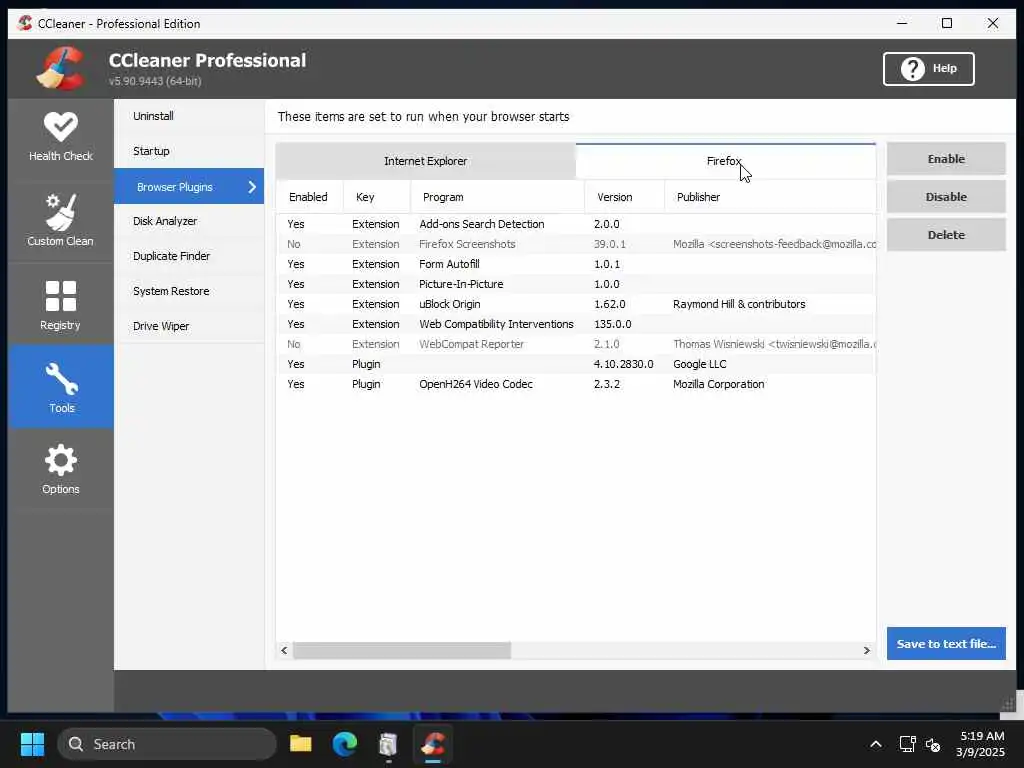Open the Custom Clean section
Viewport: 1024px width, 768px height.
coord(61,221)
